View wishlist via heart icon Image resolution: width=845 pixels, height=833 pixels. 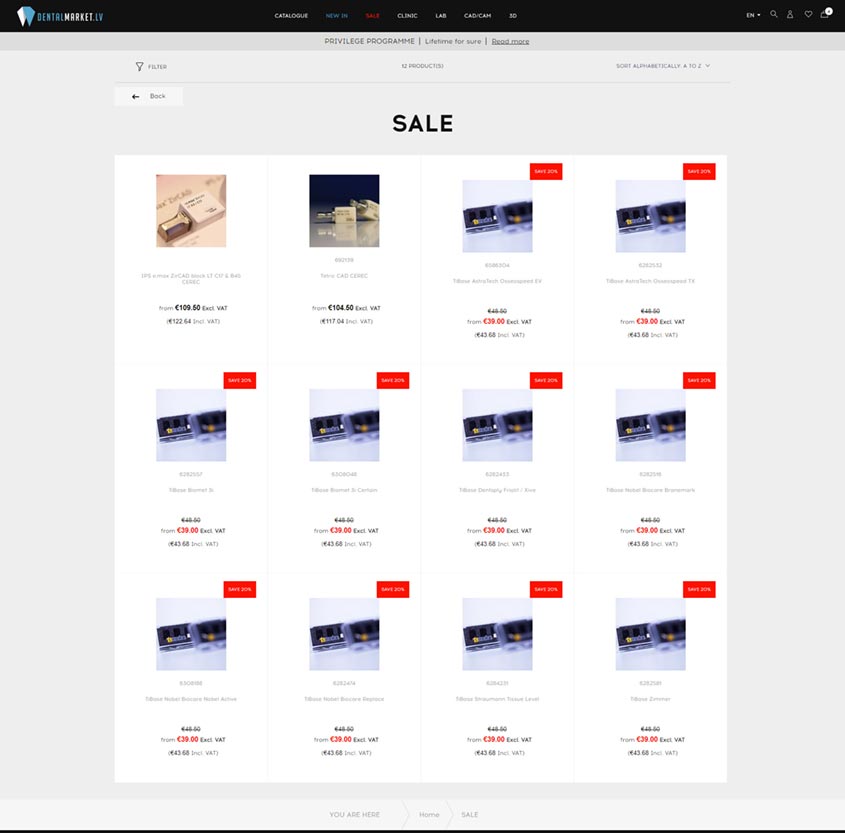click(x=808, y=15)
